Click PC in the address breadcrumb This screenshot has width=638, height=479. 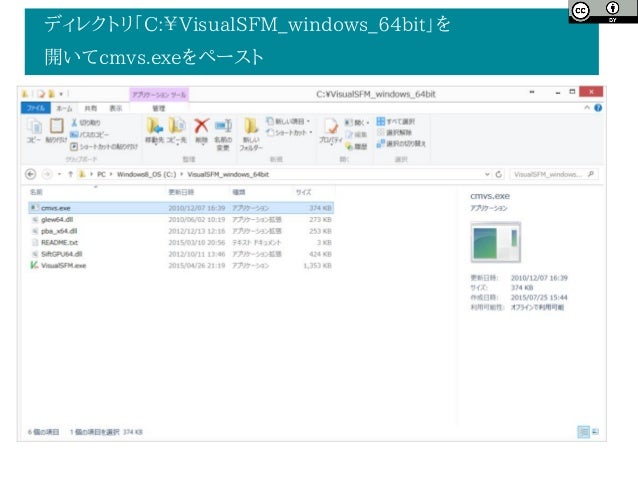101,174
